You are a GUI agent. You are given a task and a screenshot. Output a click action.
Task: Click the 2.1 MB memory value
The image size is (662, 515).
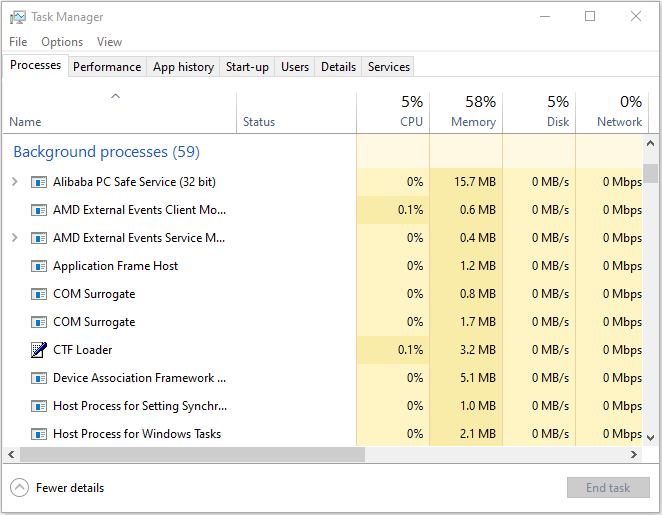tap(478, 434)
